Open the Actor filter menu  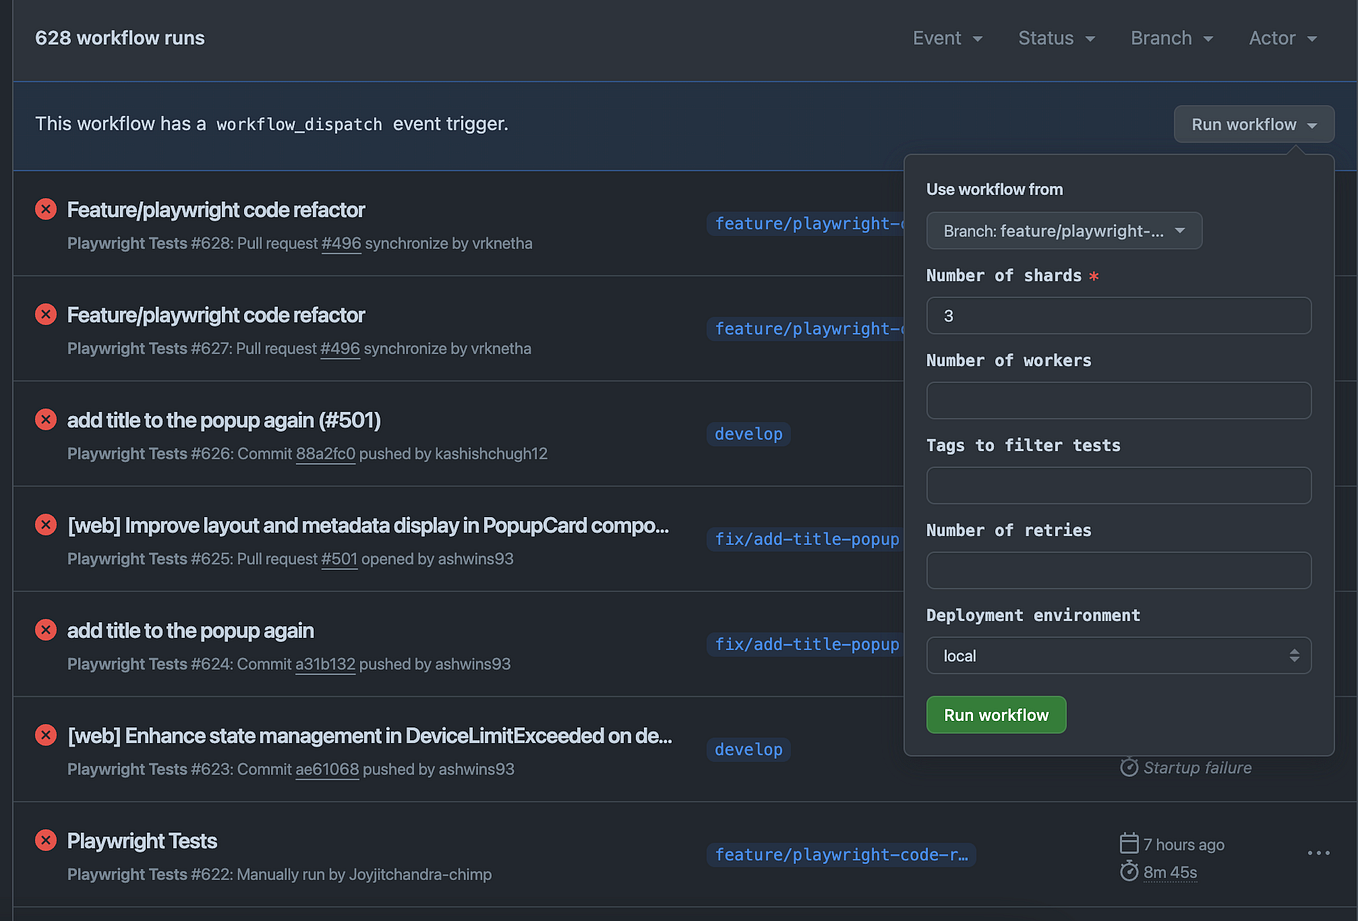click(1282, 38)
